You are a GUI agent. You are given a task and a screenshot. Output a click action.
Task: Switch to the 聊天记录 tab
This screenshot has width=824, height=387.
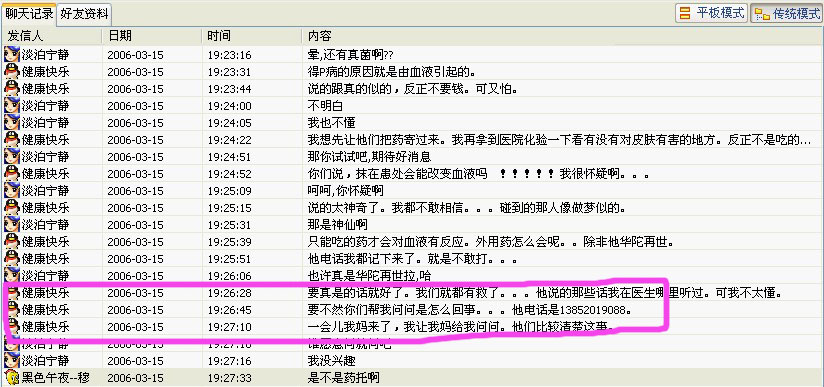pyautogui.click(x=29, y=13)
